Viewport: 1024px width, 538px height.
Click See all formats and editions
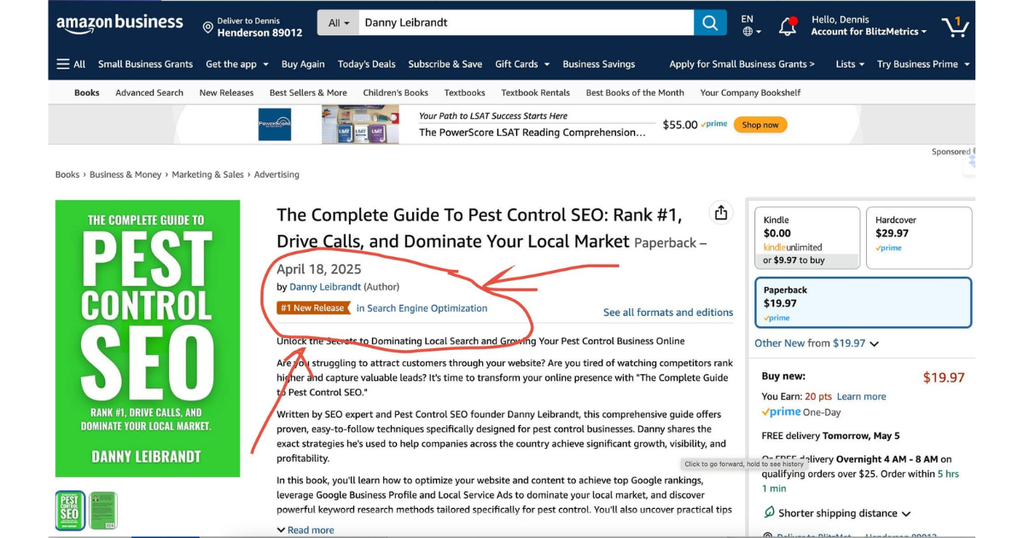[x=668, y=312]
